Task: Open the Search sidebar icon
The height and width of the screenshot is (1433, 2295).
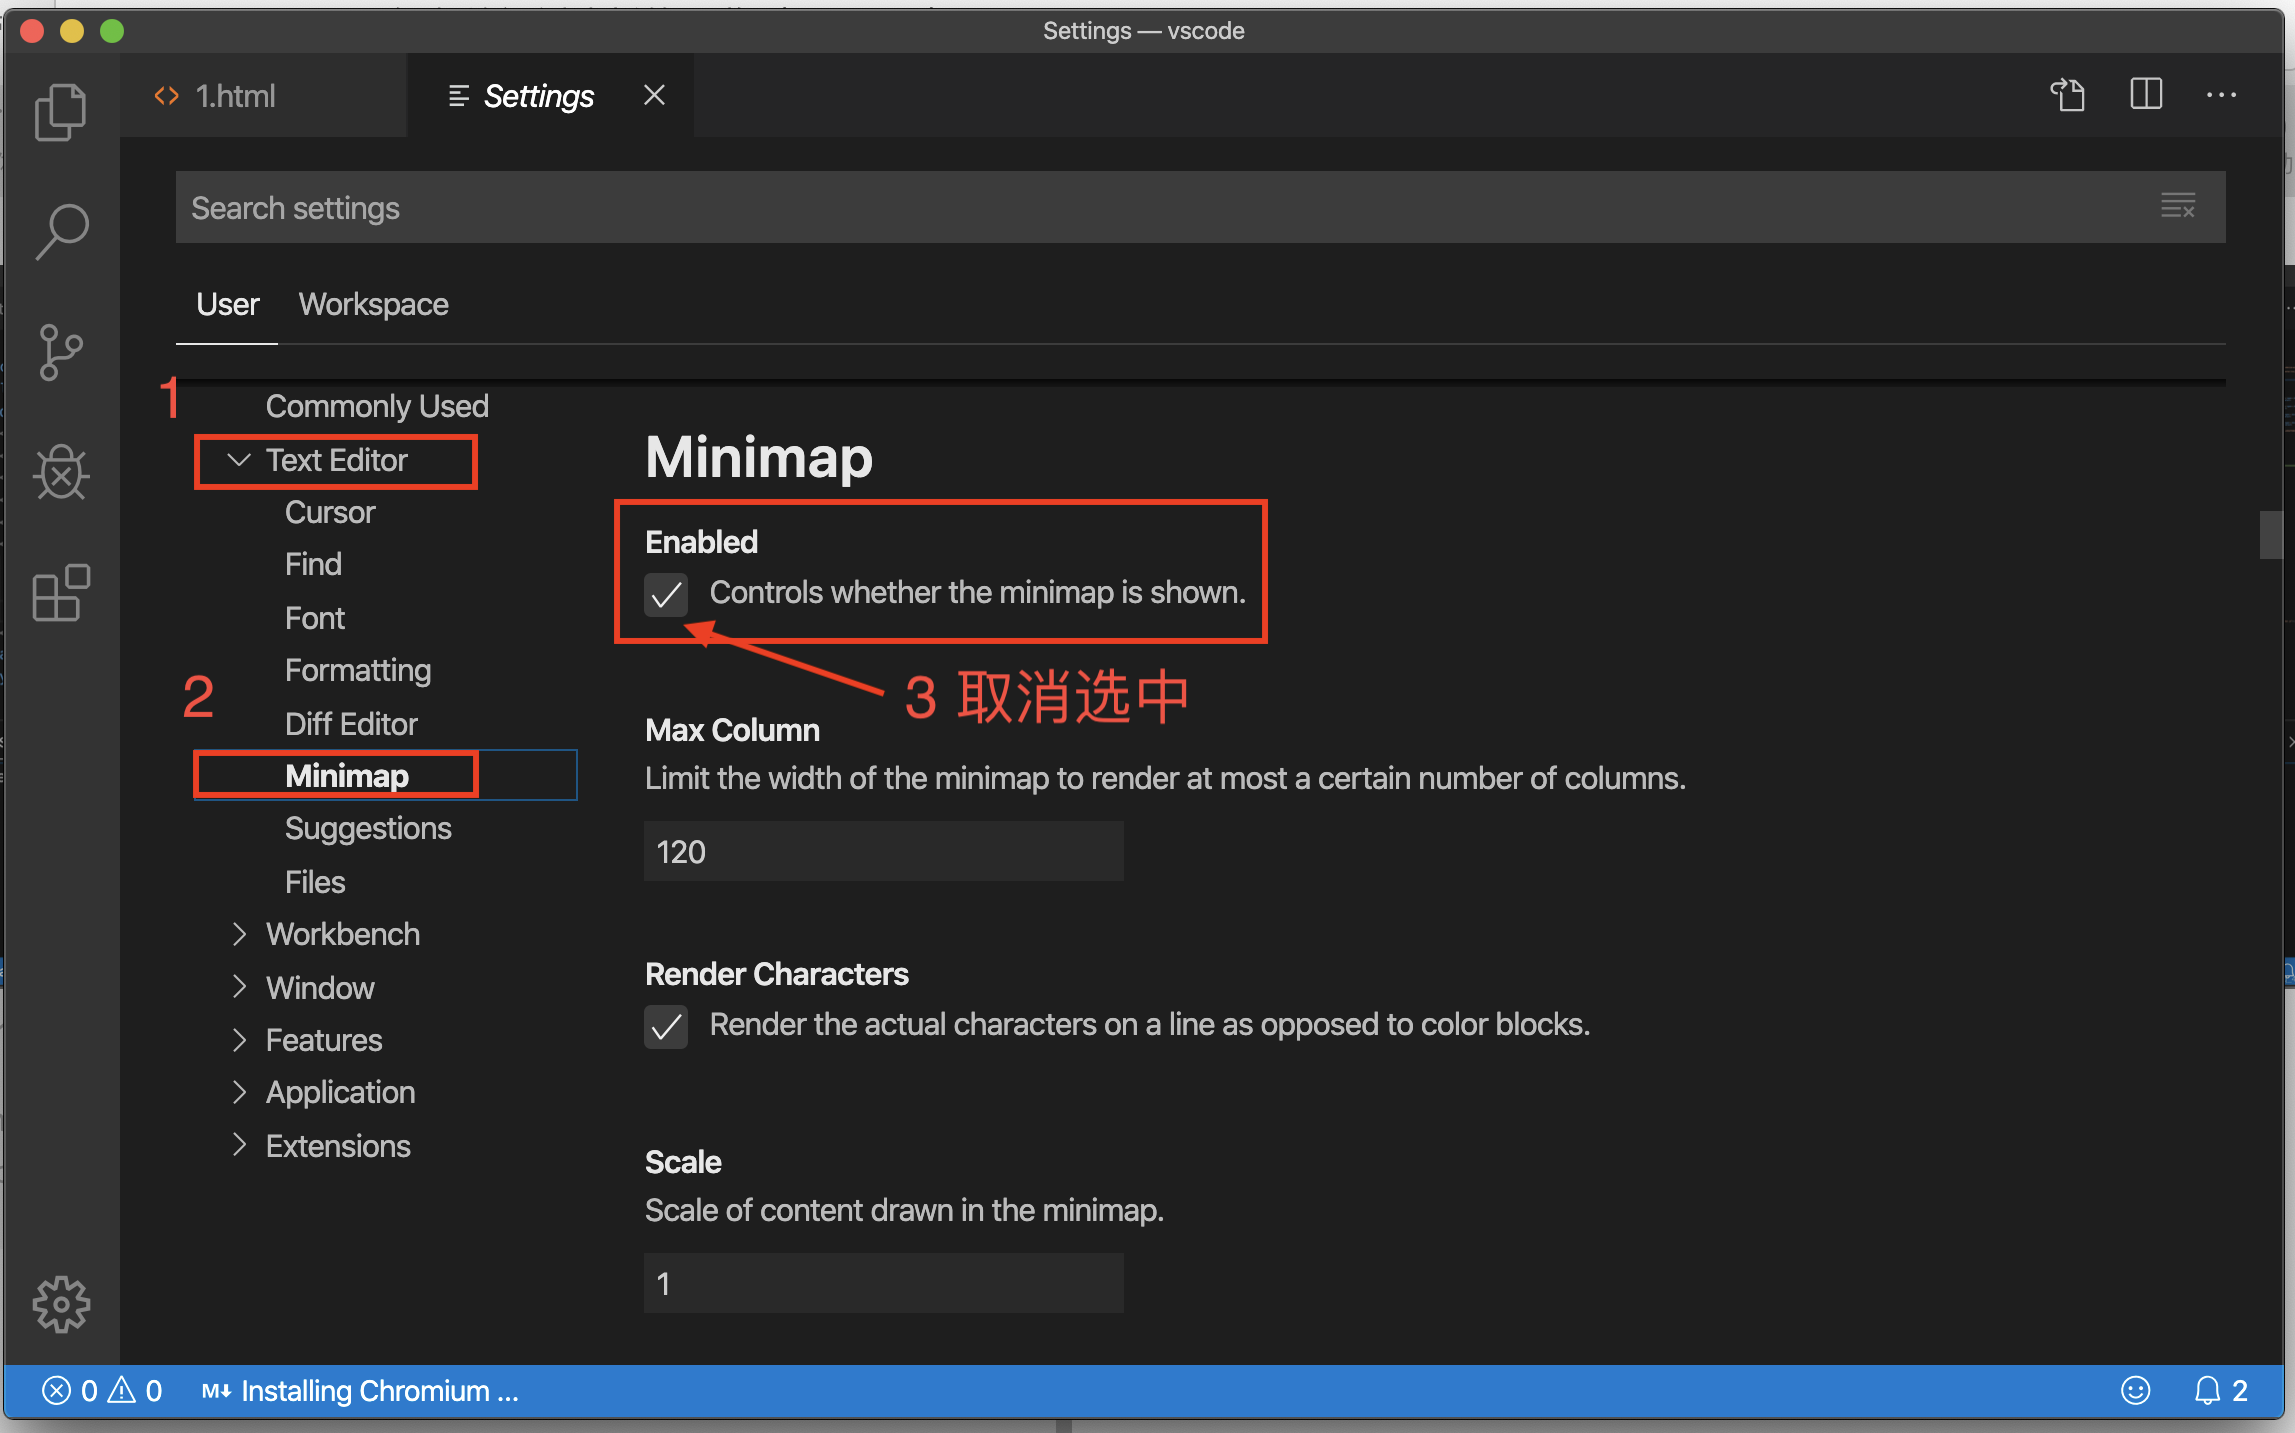Action: click(61, 231)
